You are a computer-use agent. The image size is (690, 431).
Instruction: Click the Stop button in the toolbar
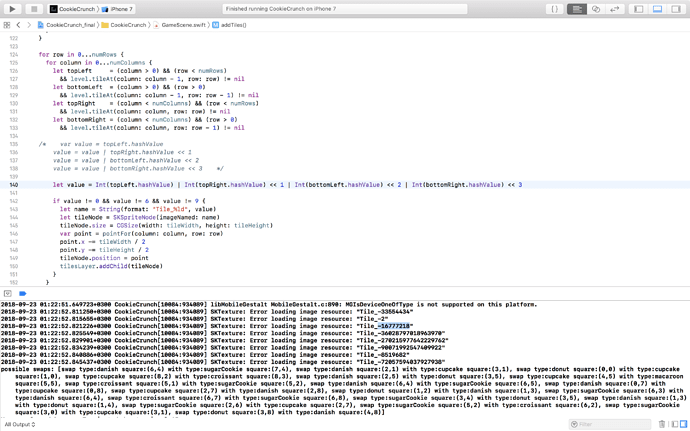[34, 9]
